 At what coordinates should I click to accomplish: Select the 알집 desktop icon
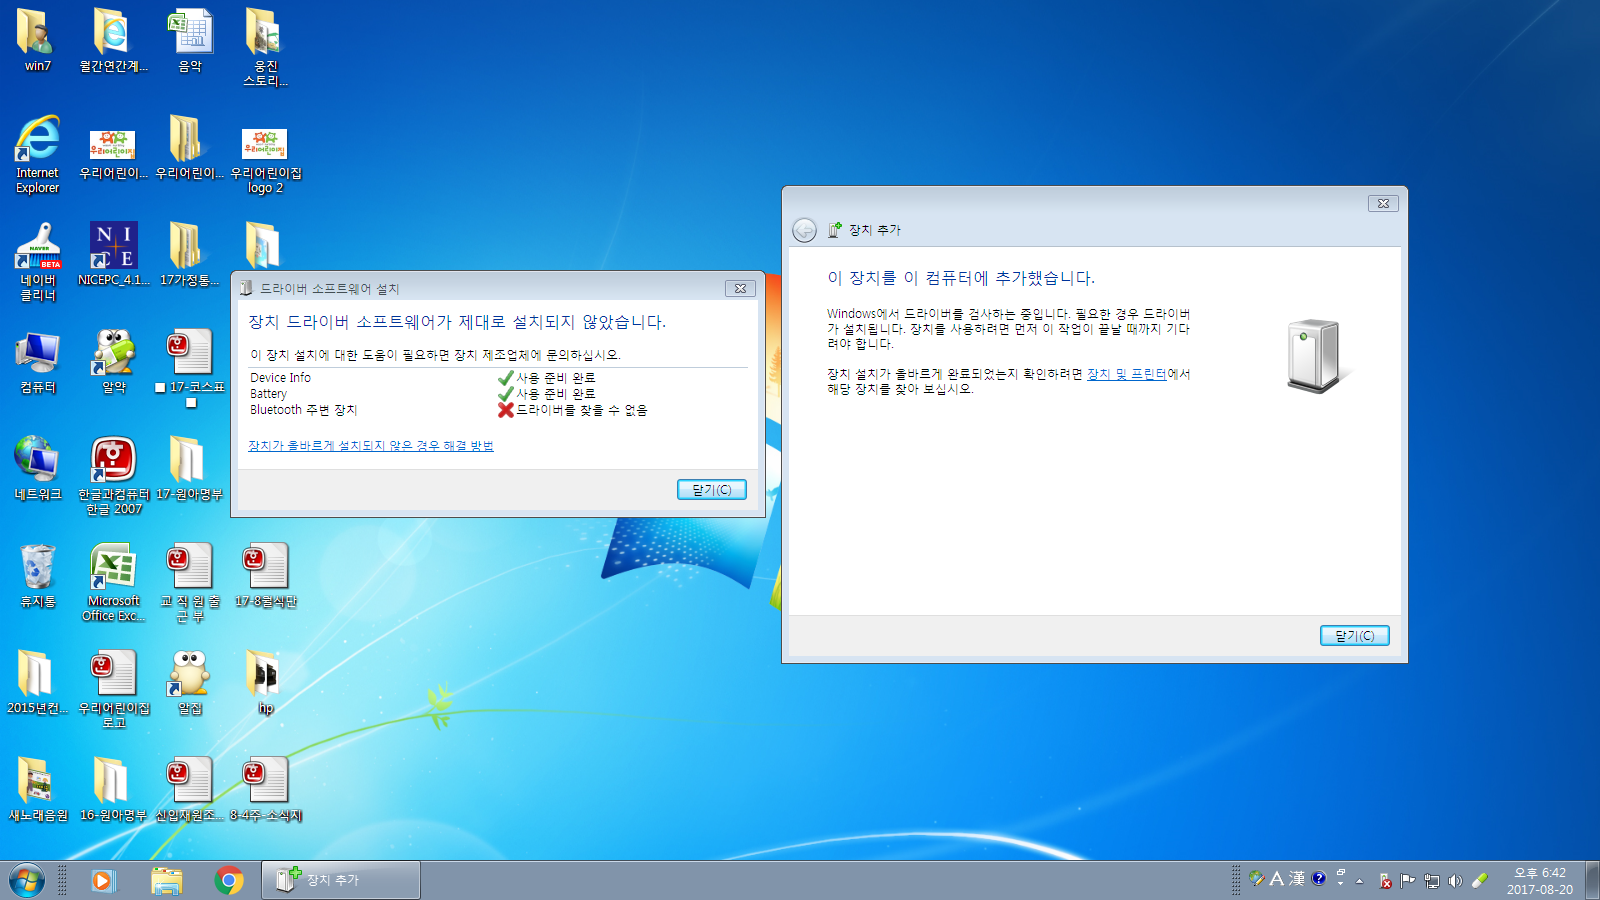(190, 682)
